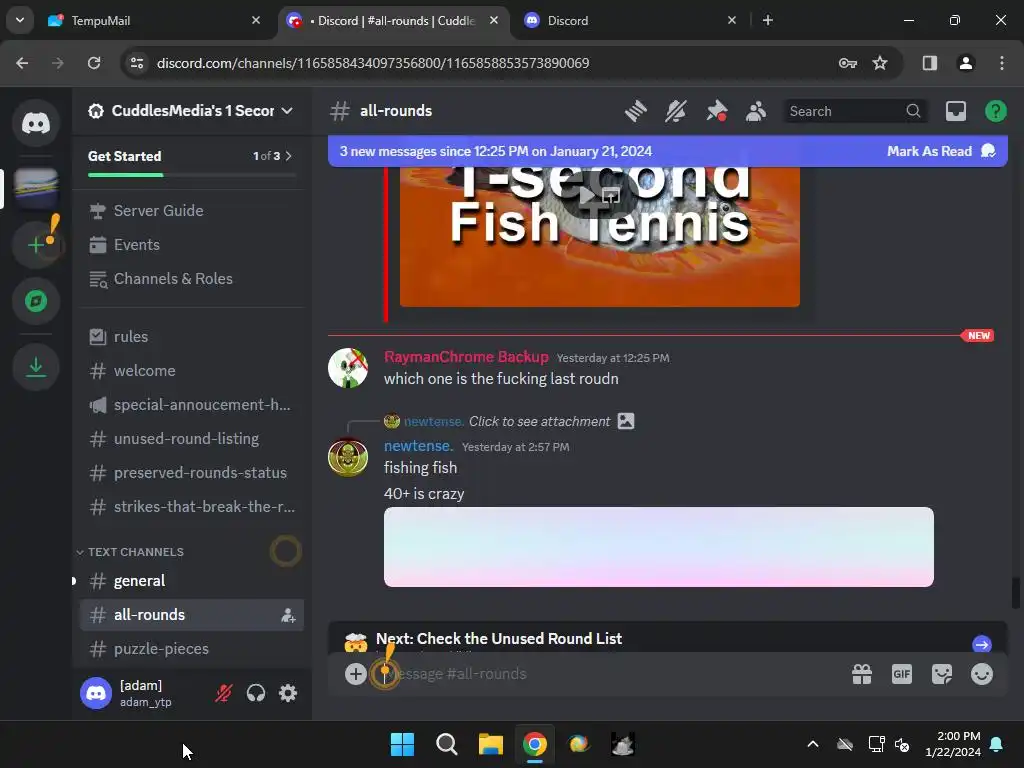The height and width of the screenshot is (768, 1024).
Task: Open new browser tab plus button
Action: (767, 21)
